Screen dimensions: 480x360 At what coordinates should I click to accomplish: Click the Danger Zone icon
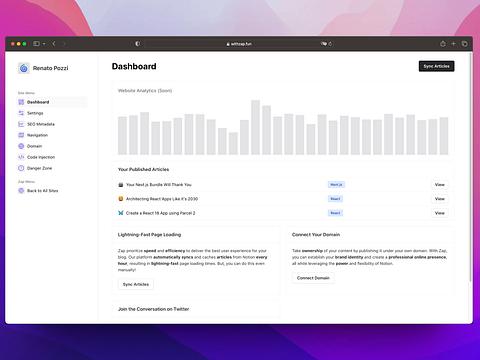(x=21, y=168)
